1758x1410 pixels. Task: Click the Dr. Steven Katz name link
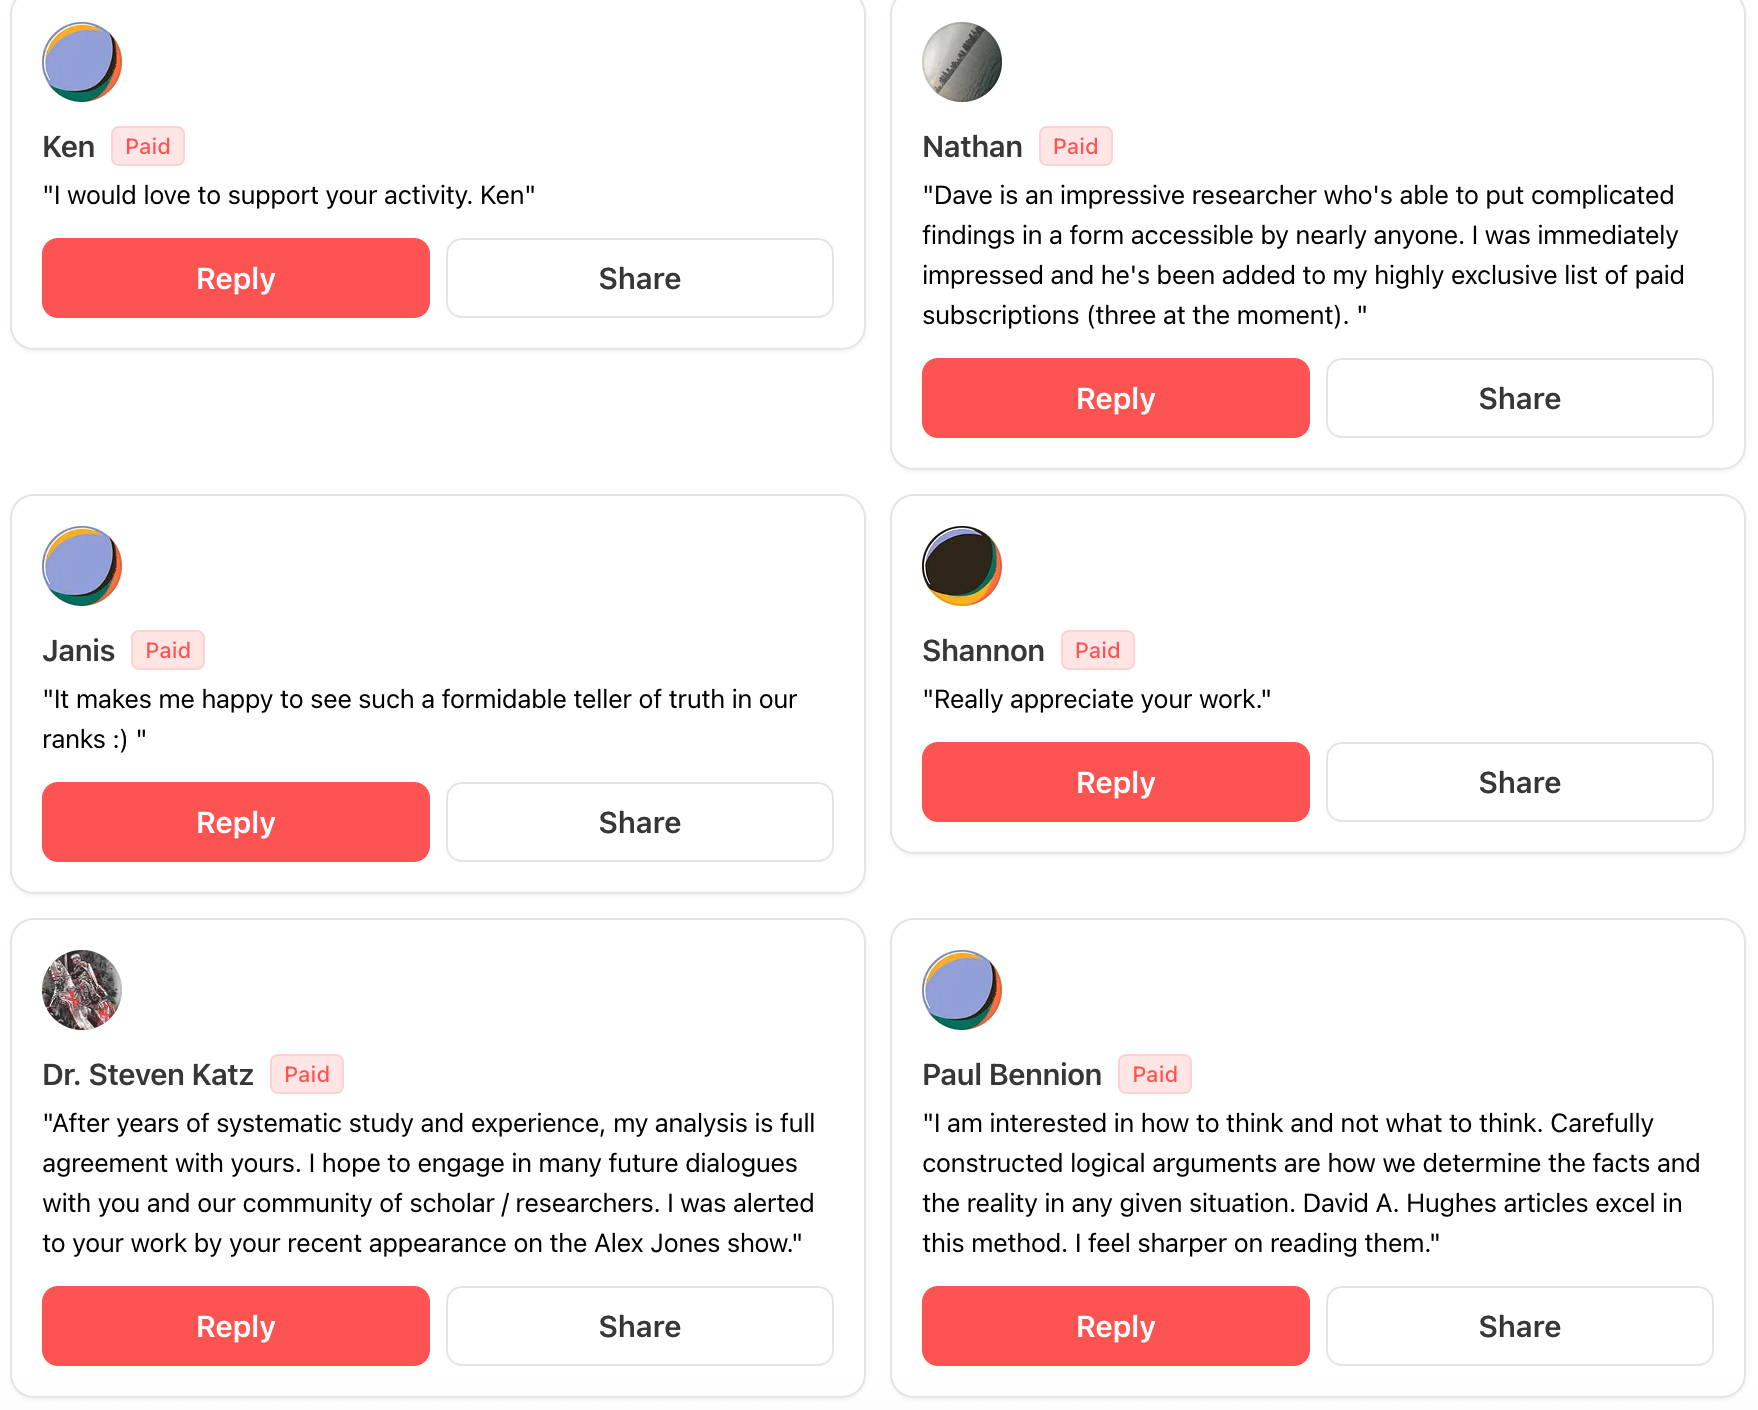click(148, 1074)
